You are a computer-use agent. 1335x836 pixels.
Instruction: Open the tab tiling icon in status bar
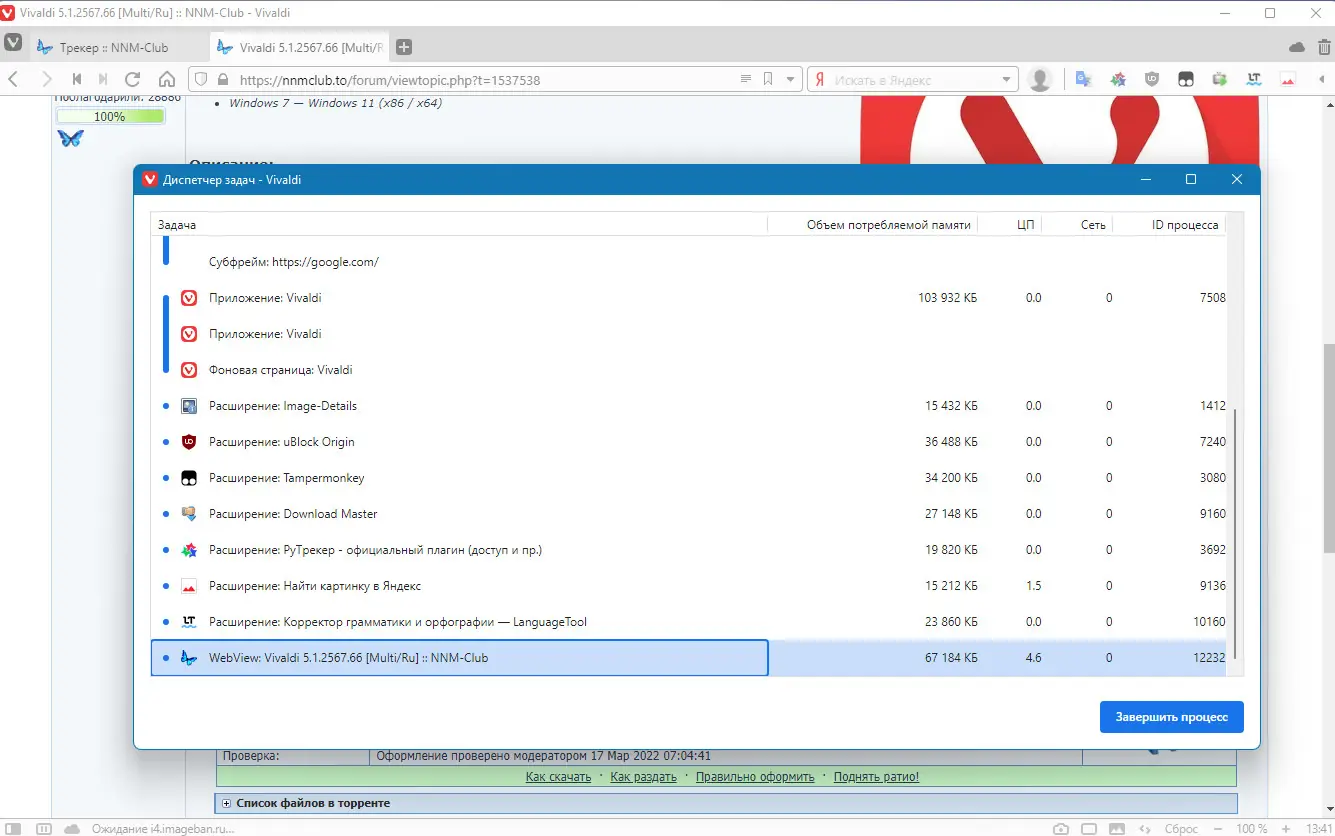(43, 829)
